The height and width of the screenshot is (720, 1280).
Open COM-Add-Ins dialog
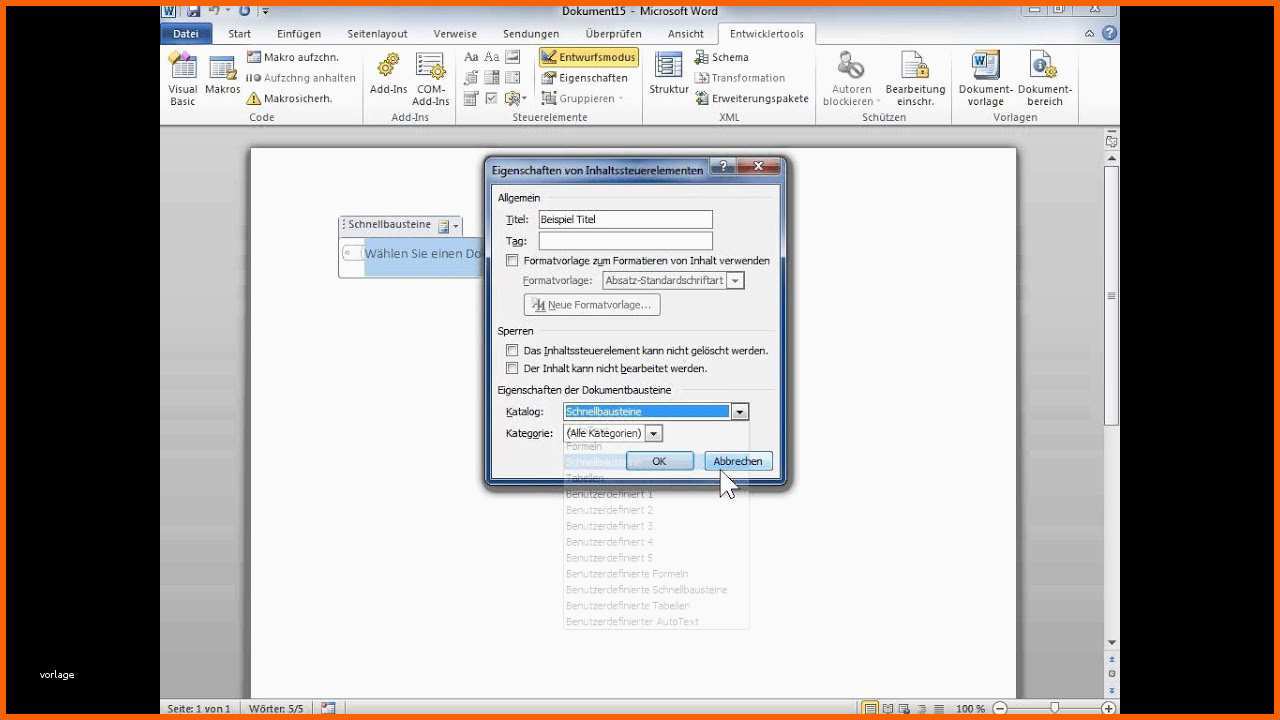(431, 79)
